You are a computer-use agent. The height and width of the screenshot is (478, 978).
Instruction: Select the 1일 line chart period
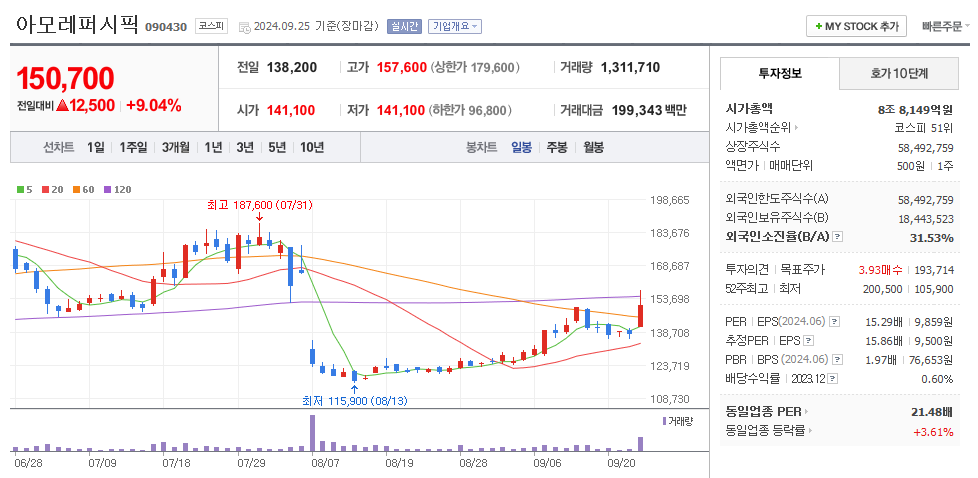click(x=95, y=148)
